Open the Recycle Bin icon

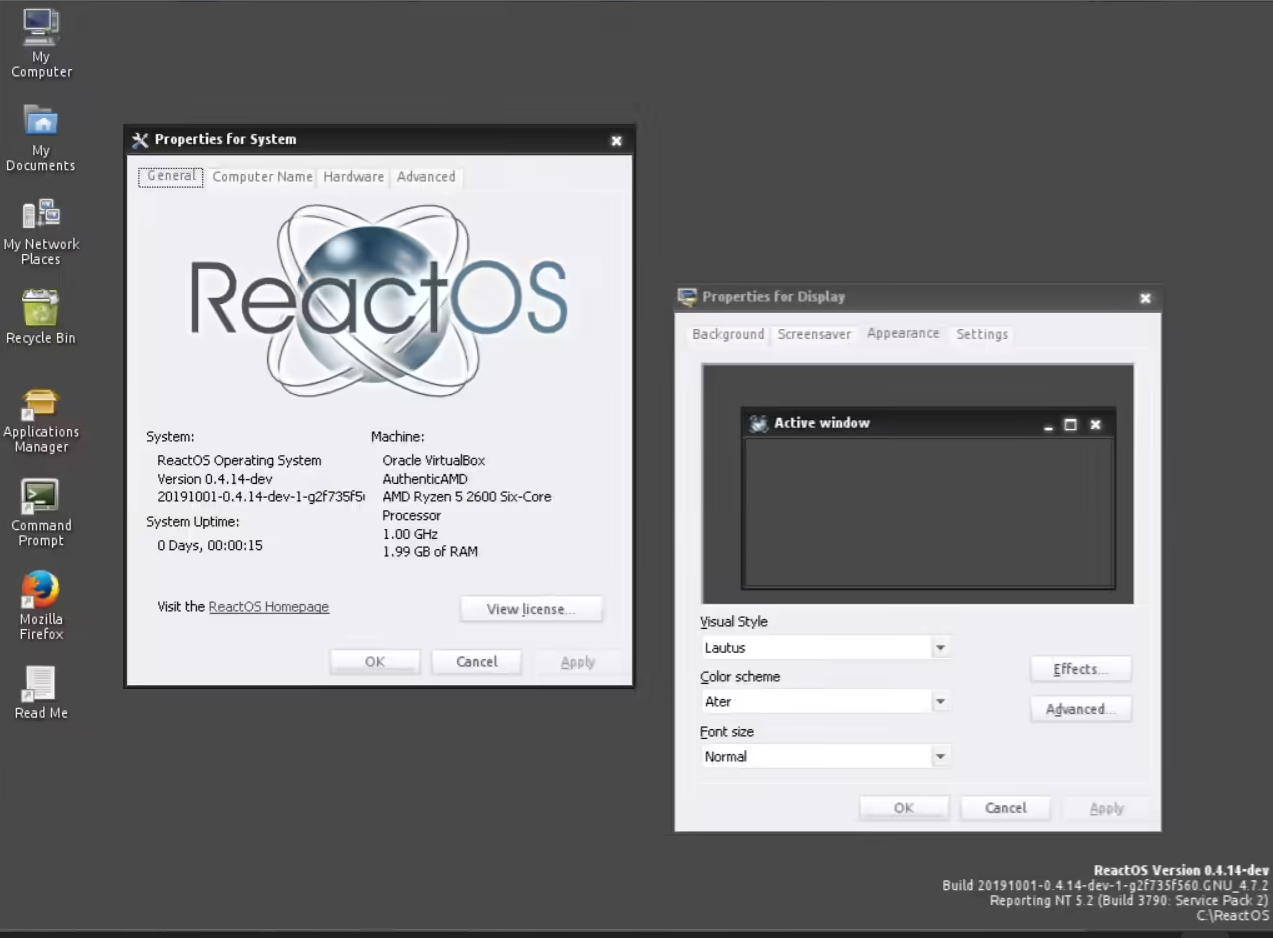(41, 309)
